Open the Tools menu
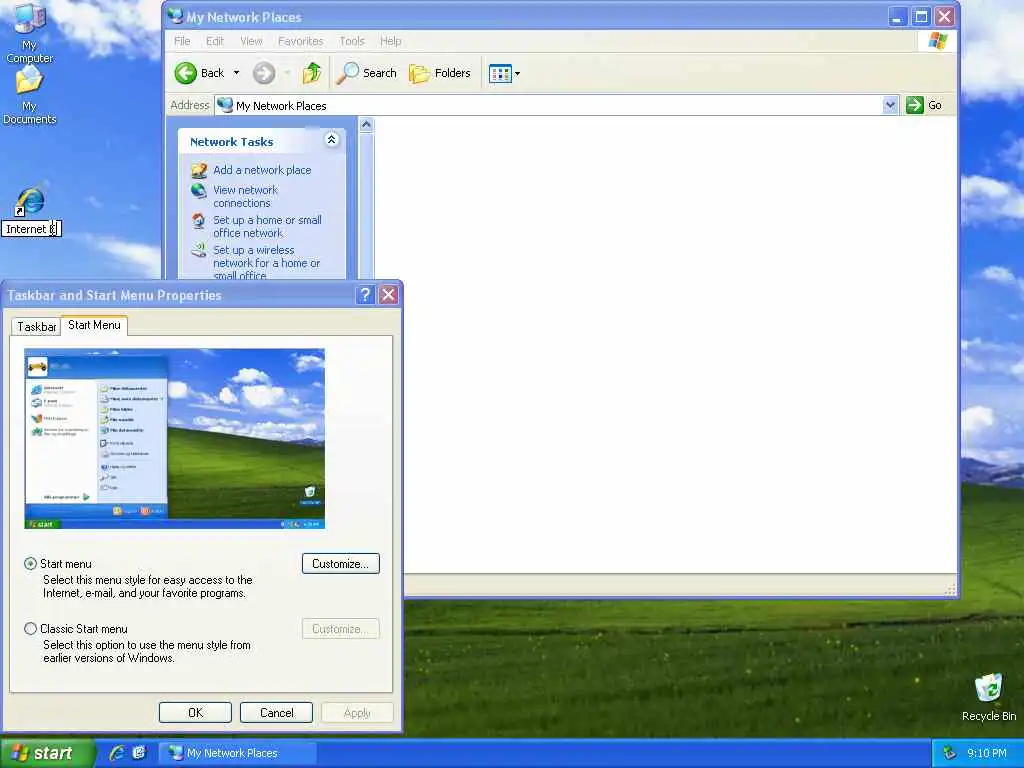Screen dimensions: 1024x768 pyautogui.click(x=351, y=41)
